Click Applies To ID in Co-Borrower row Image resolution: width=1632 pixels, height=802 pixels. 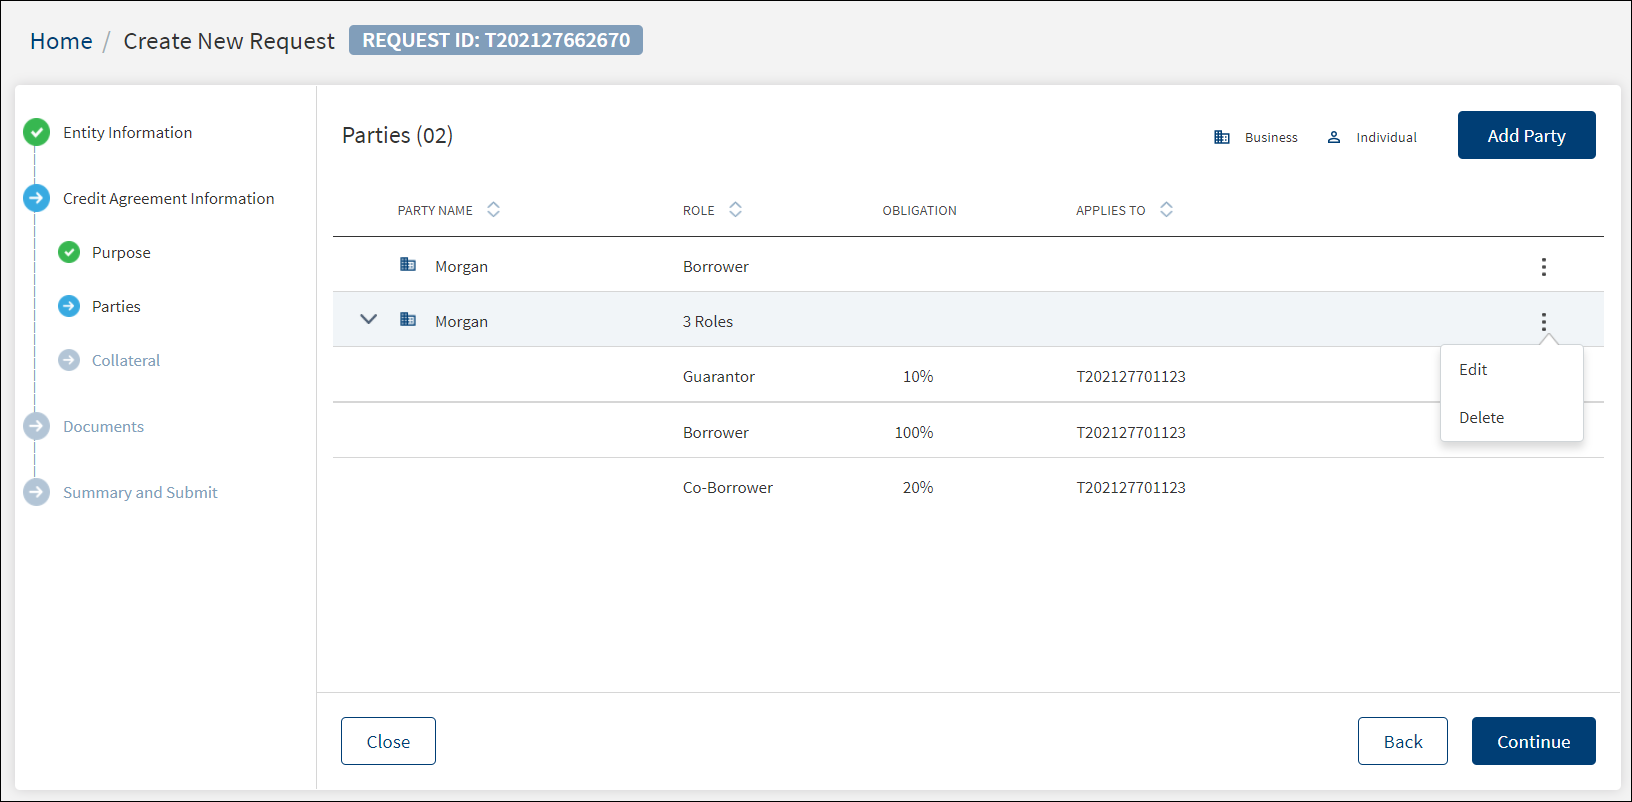tap(1131, 488)
